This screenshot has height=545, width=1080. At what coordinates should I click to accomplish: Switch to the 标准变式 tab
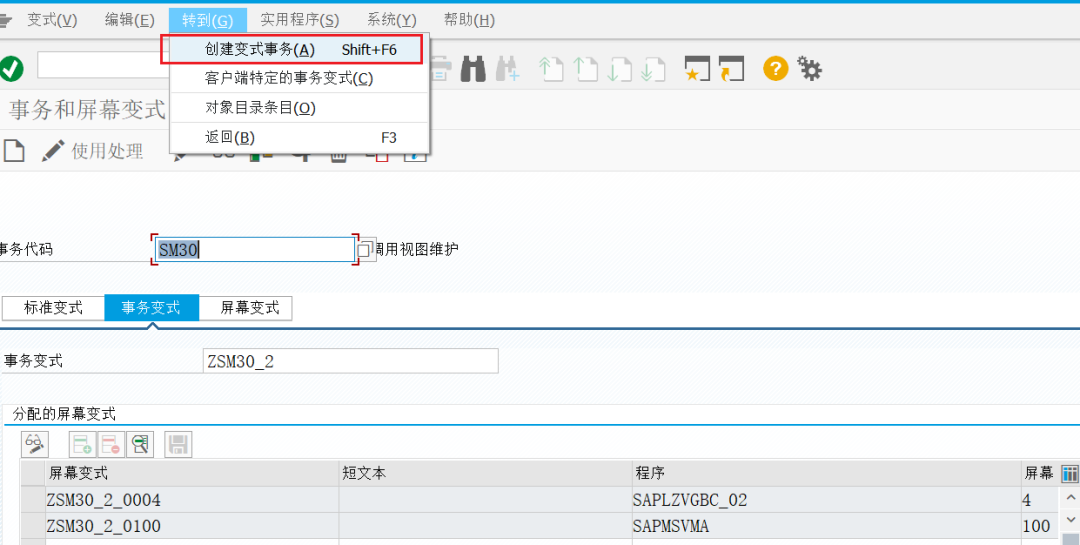tap(53, 307)
